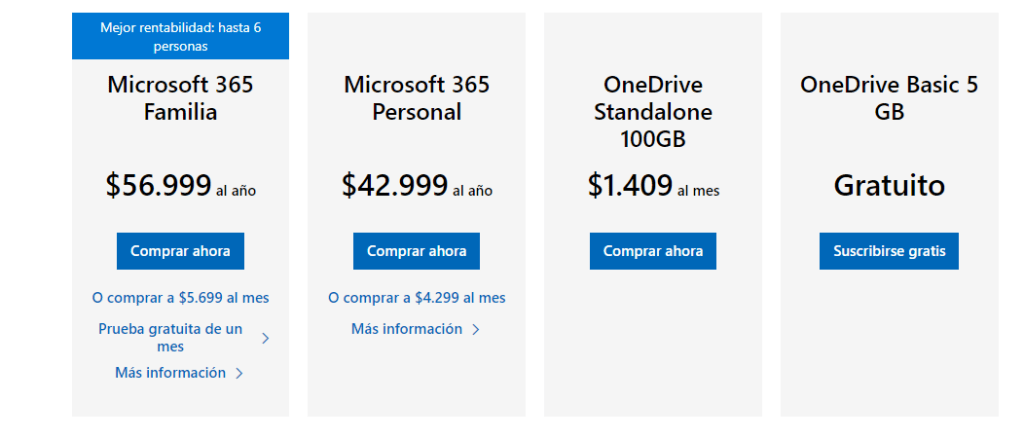
Task: Click the chevron beside Prueba gratuita de un mes
Action: tap(265, 338)
